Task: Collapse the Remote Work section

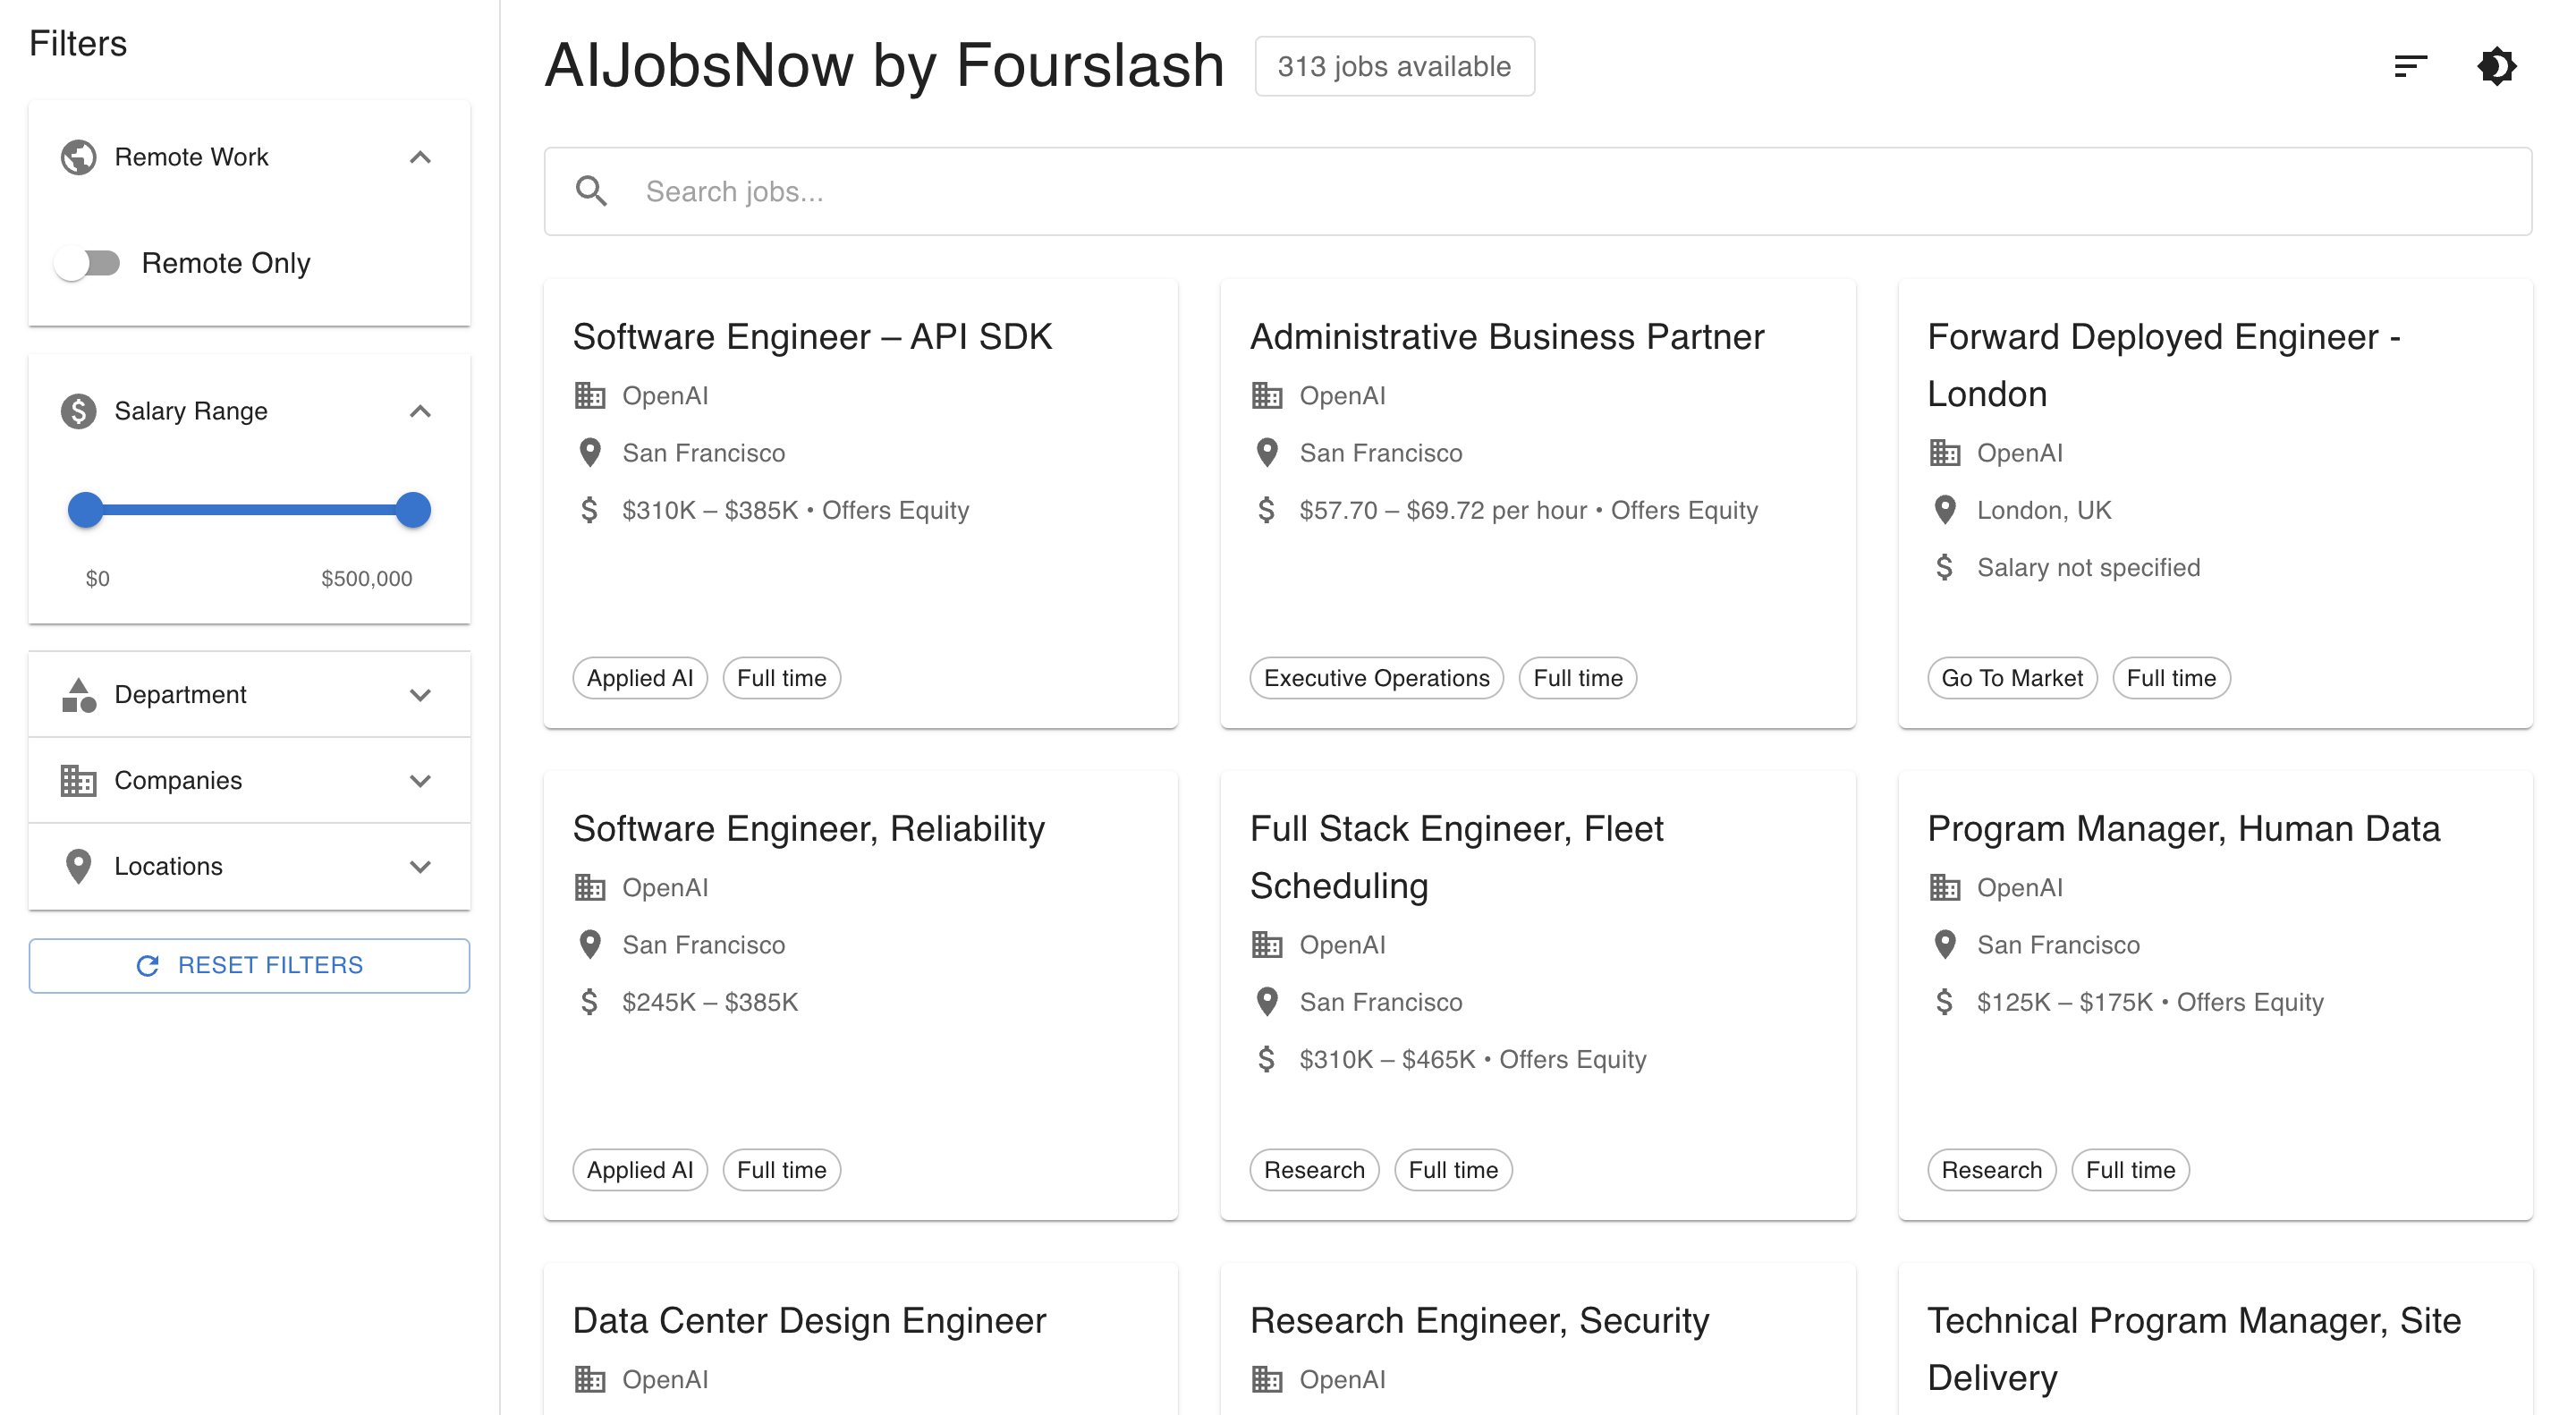Action: click(420, 157)
